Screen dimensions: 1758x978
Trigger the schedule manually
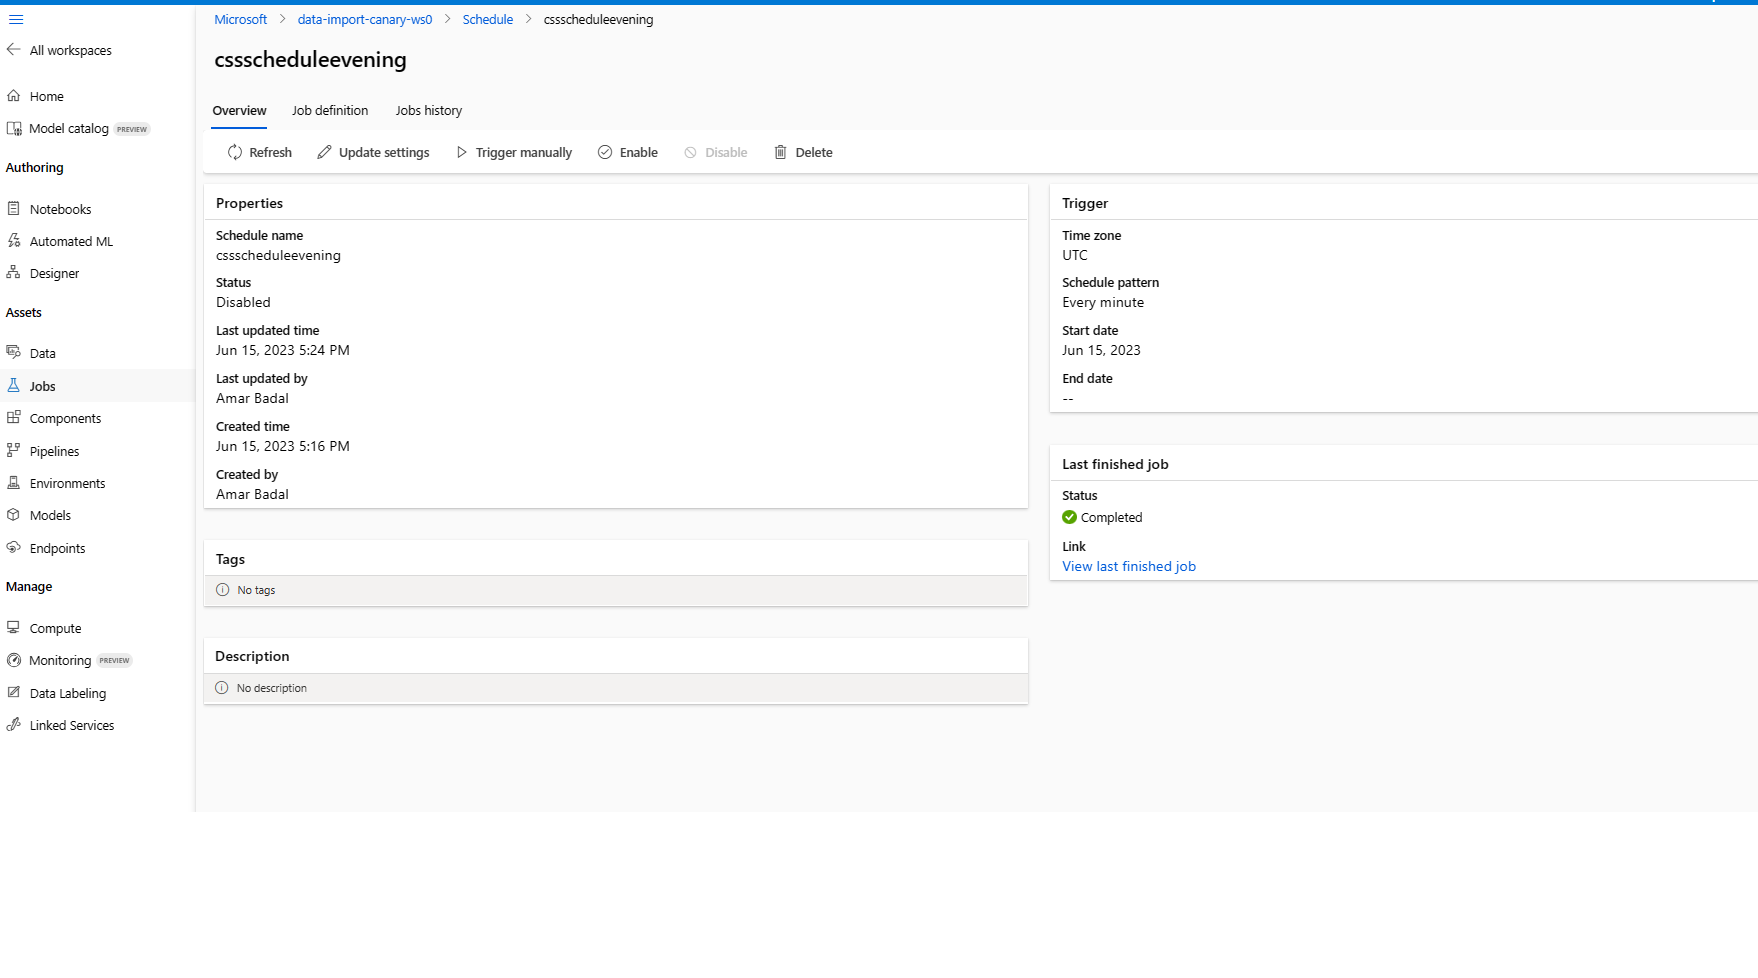tap(513, 152)
